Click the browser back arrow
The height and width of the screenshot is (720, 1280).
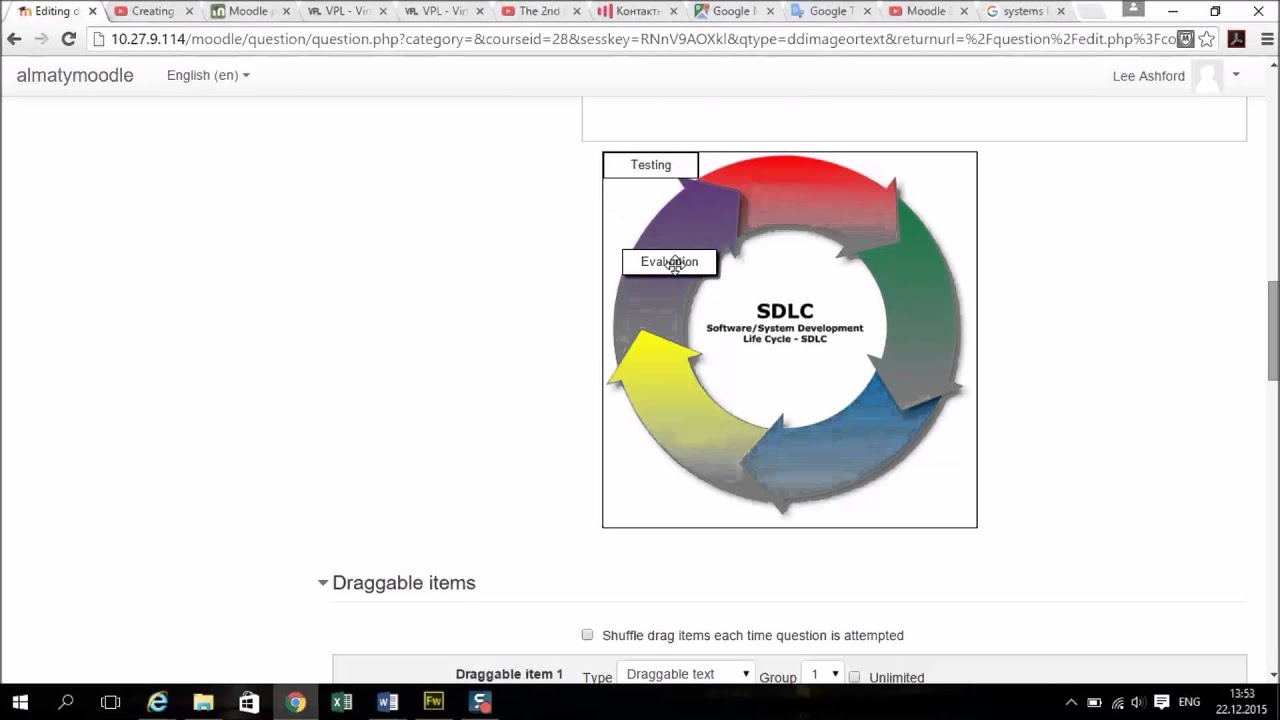(14, 39)
